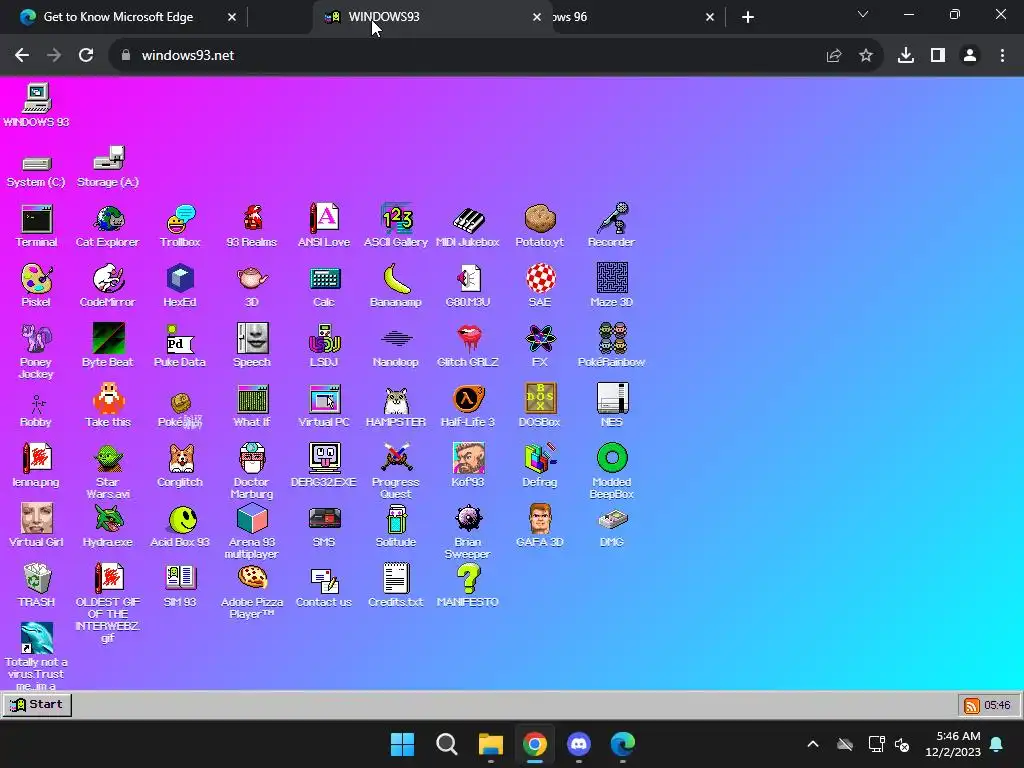Launch Potato.yt icon
The image size is (1024, 768).
tap(539, 226)
